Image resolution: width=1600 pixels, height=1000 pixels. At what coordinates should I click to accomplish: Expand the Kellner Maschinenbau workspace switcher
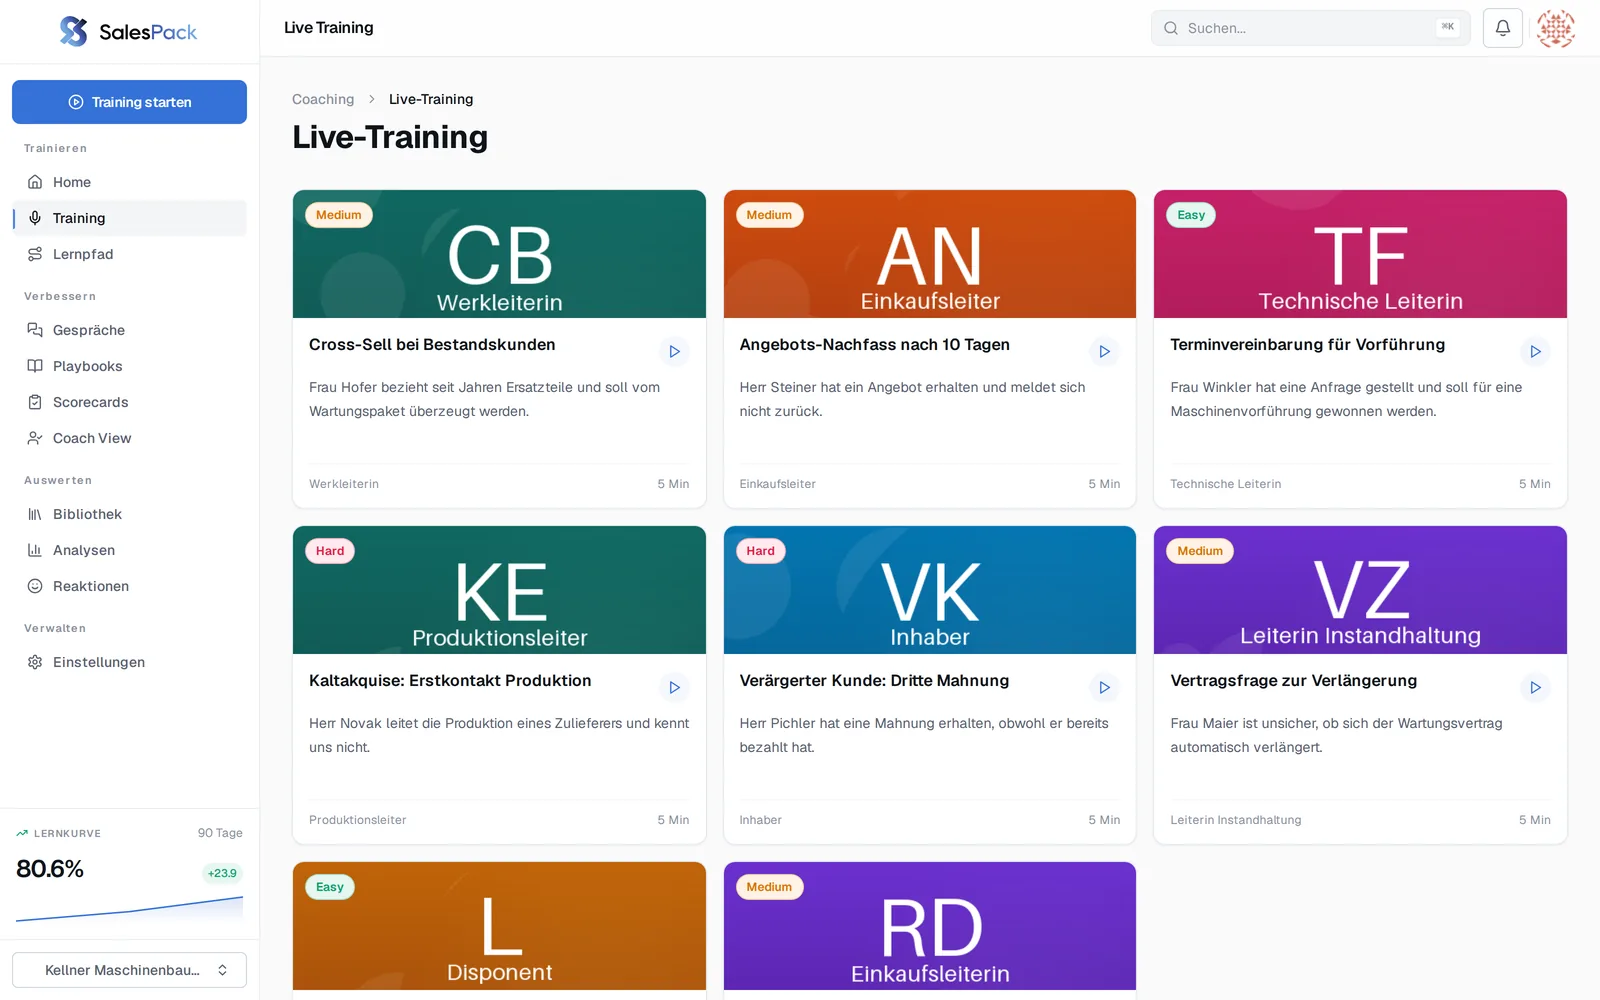tap(129, 970)
